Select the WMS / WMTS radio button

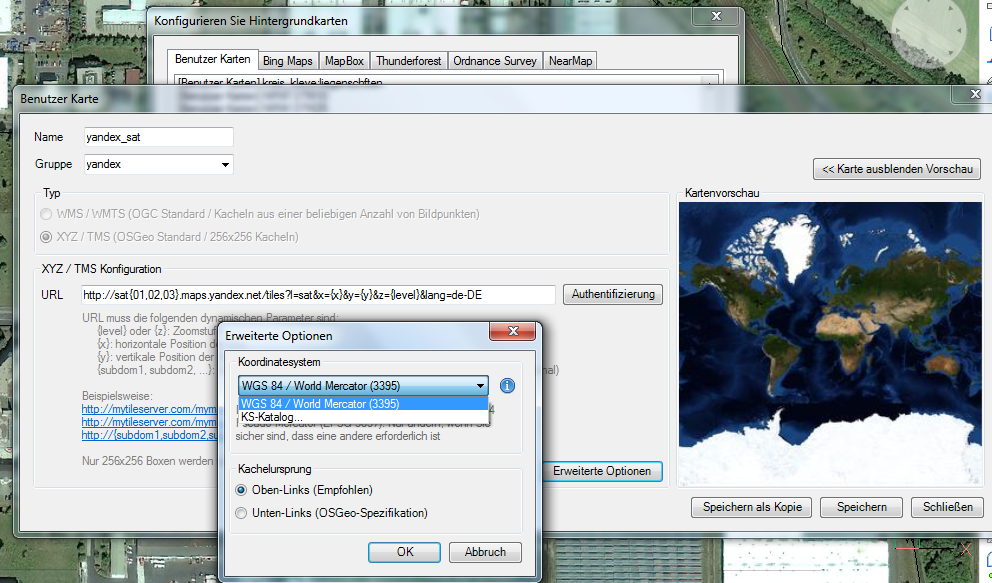tap(46, 214)
